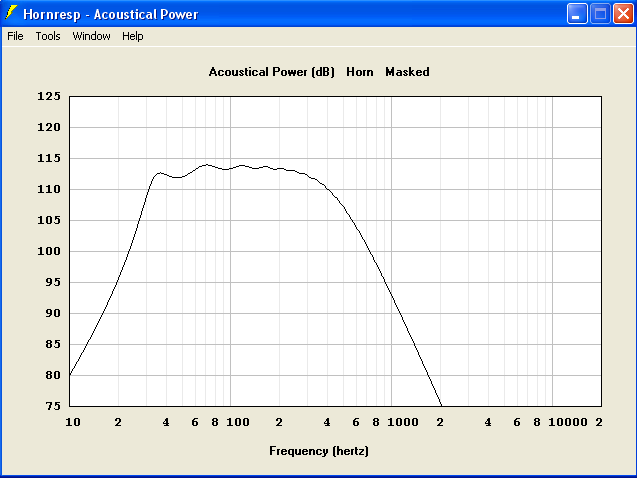Click the curve where it crosses 1000 Hz

392,294
